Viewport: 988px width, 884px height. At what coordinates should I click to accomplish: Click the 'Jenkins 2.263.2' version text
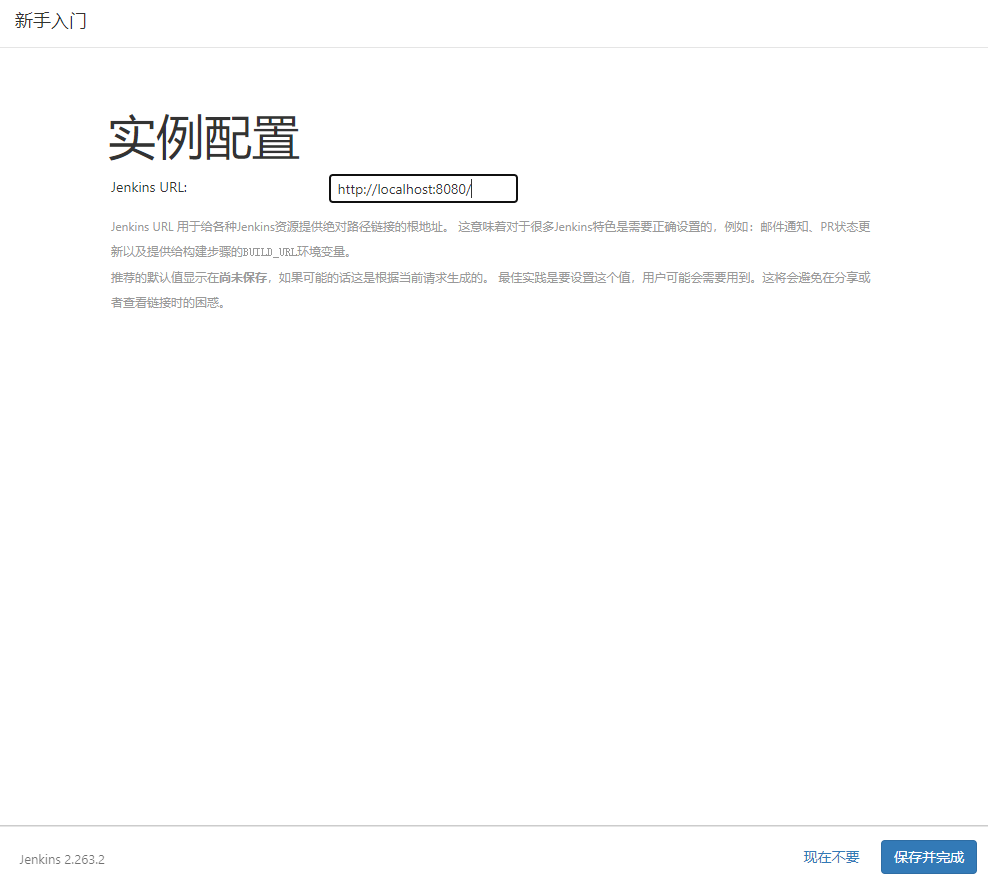pos(62,859)
